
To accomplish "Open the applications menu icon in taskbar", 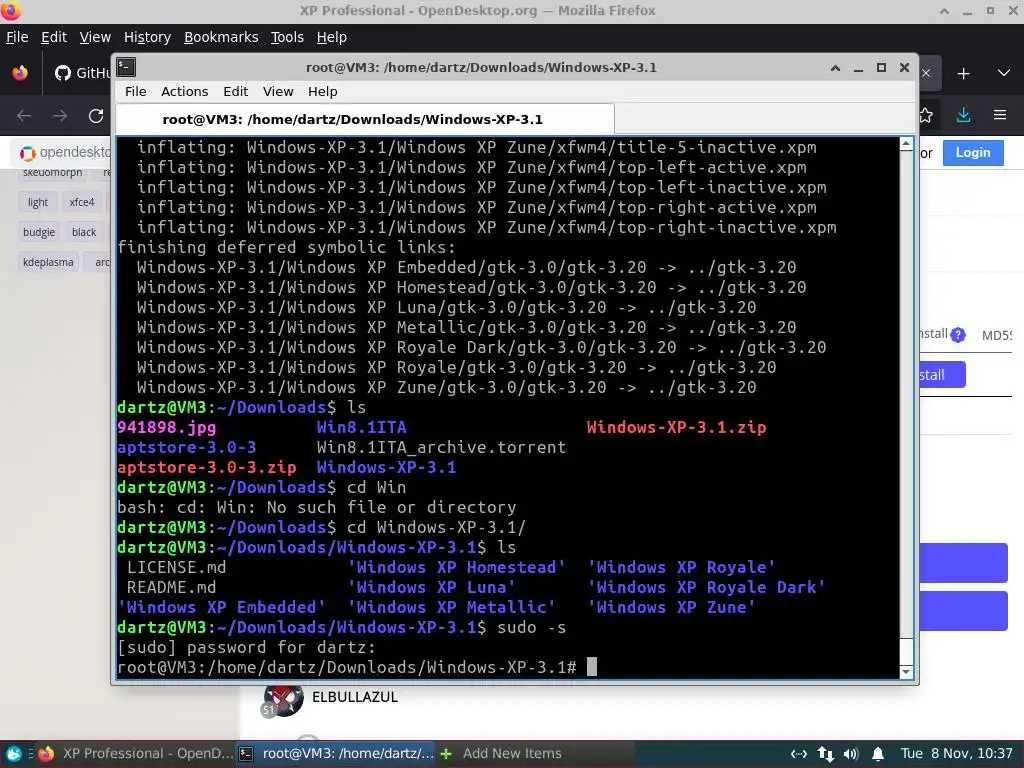I will (x=14, y=754).
